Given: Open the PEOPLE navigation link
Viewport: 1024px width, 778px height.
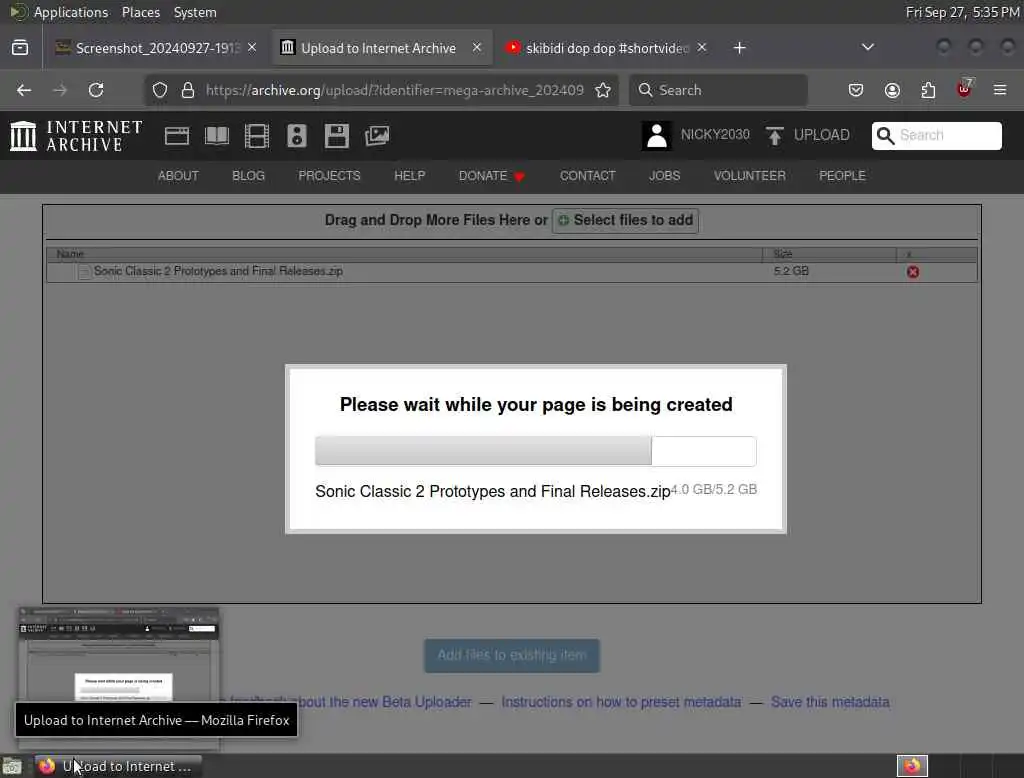Looking at the screenshot, I should pos(842,176).
